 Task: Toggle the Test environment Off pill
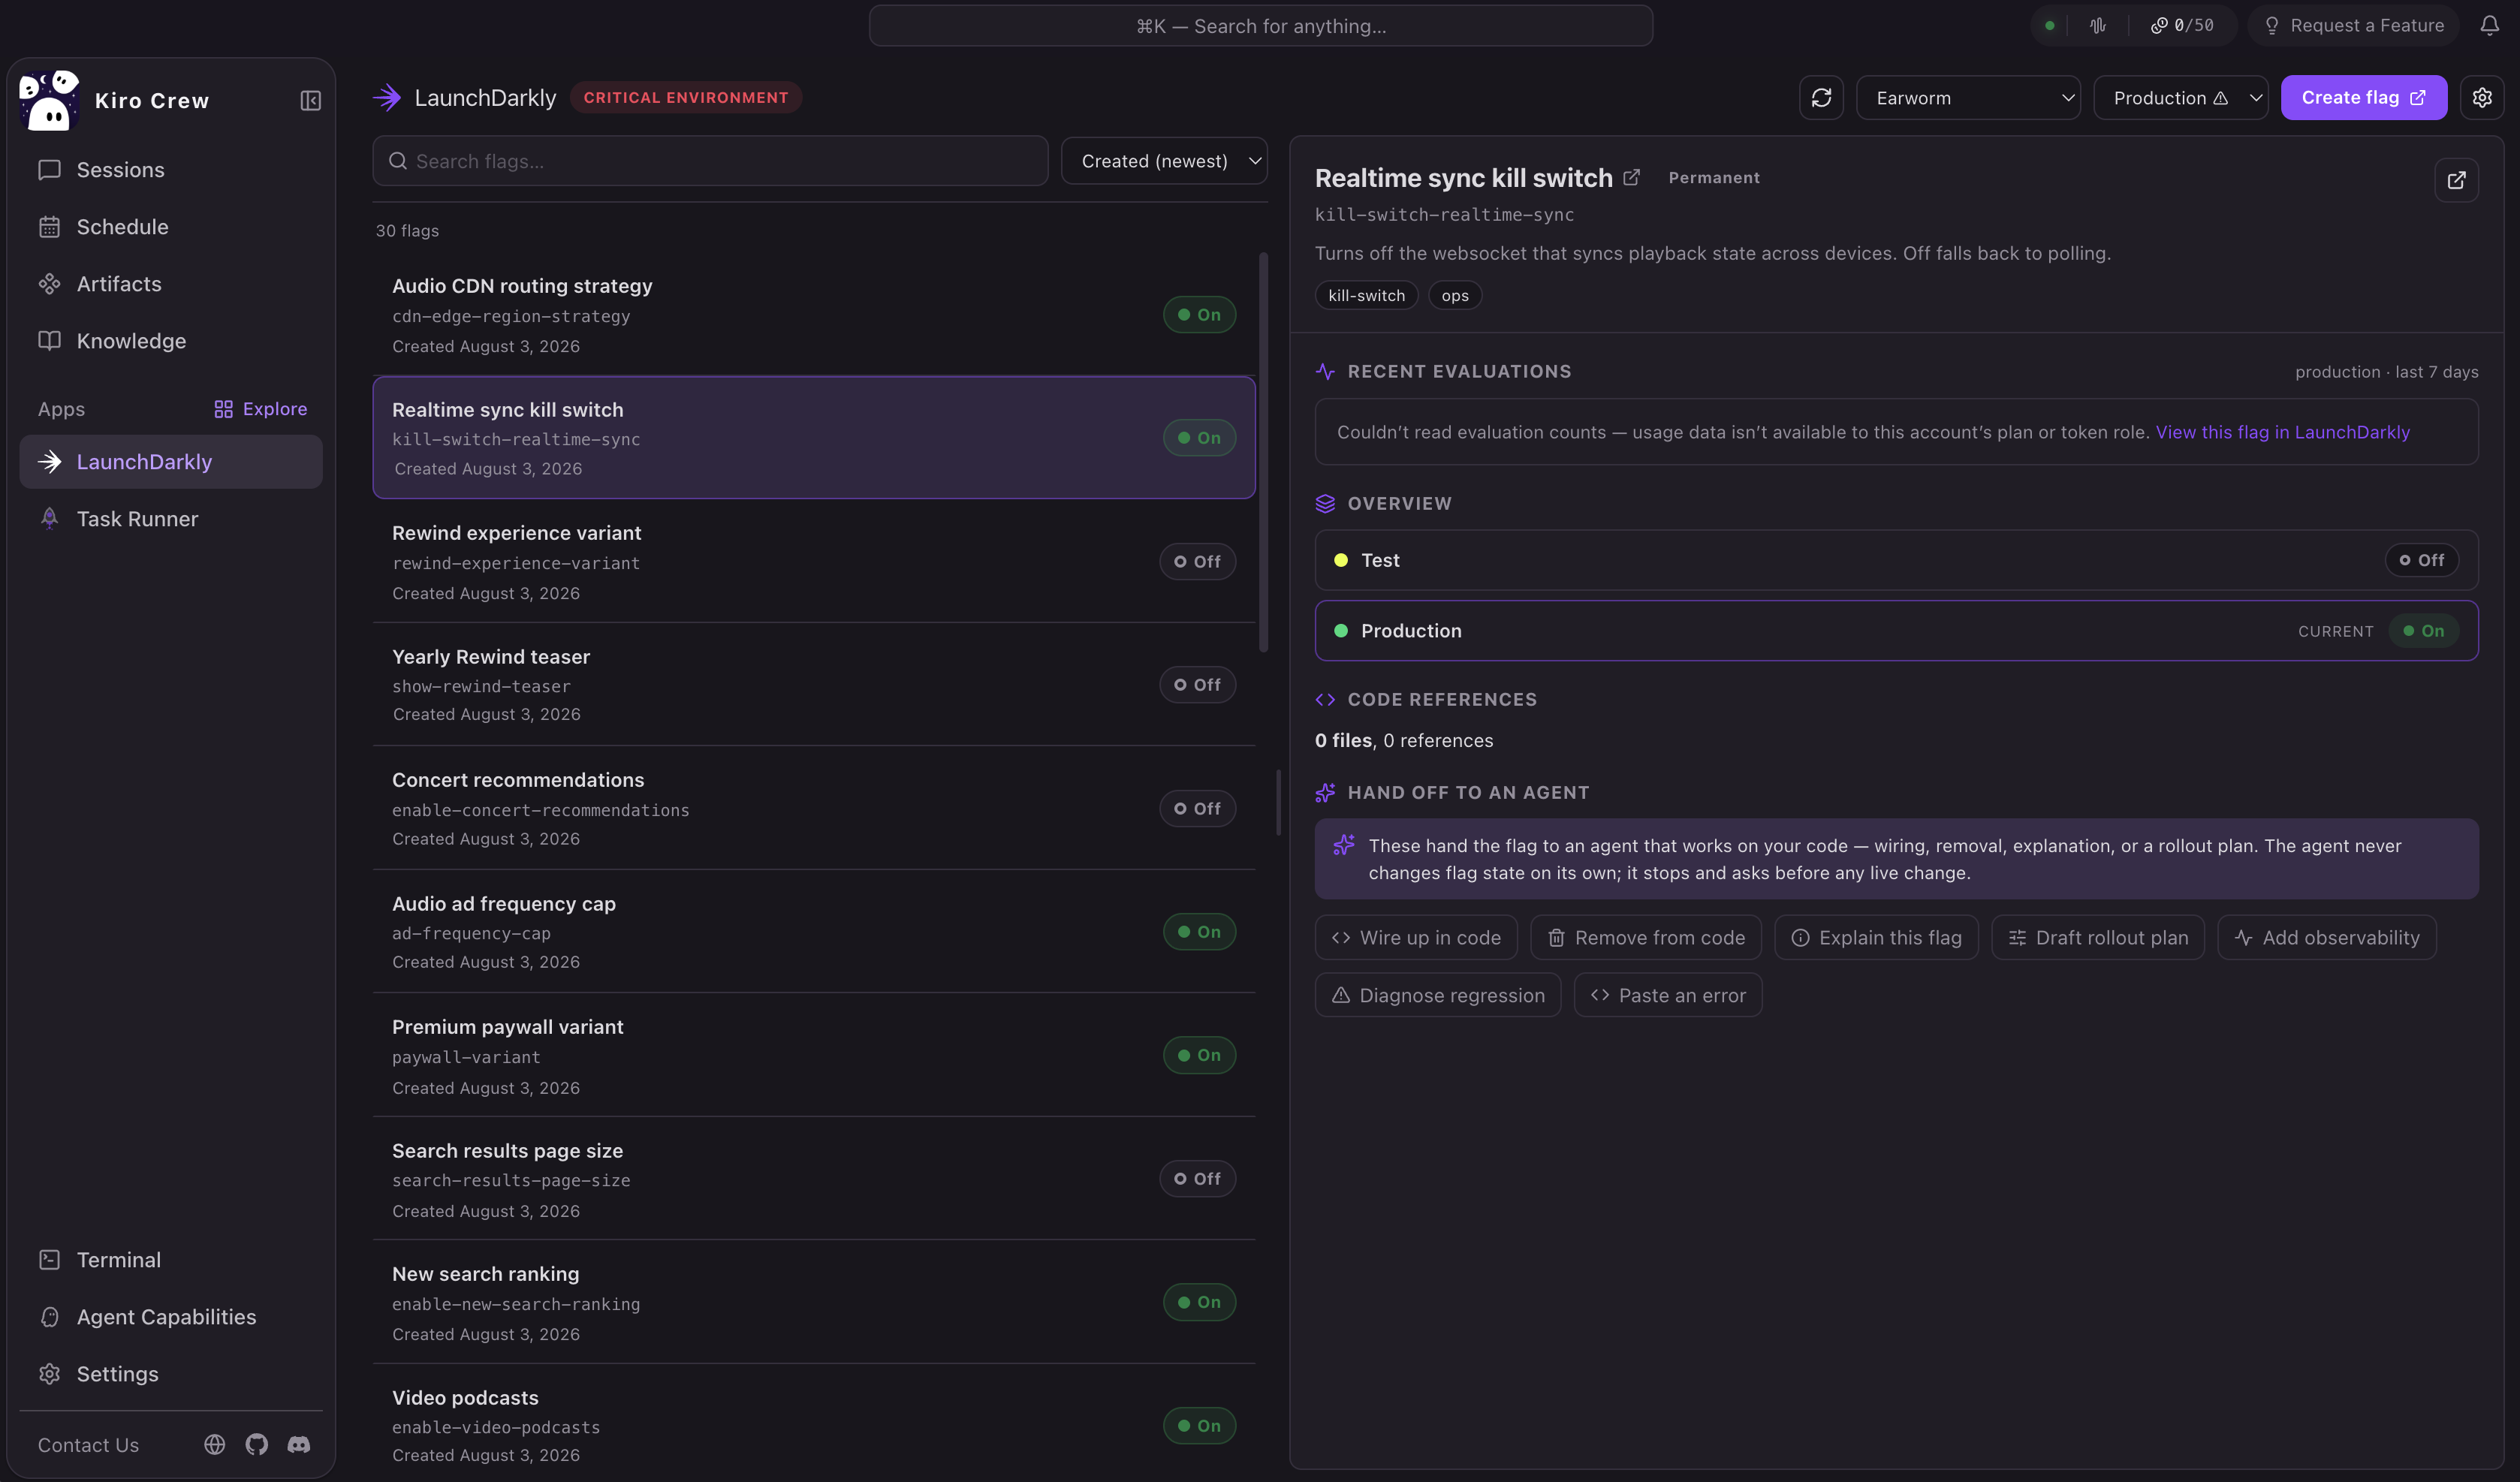(x=2421, y=560)
